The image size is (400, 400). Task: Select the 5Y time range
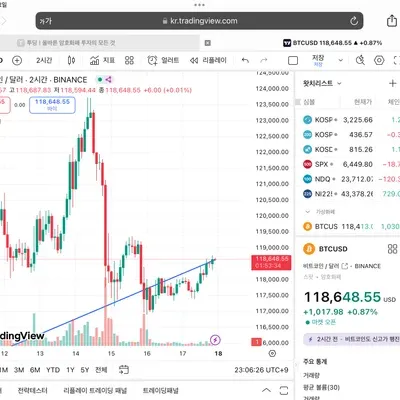85,370
